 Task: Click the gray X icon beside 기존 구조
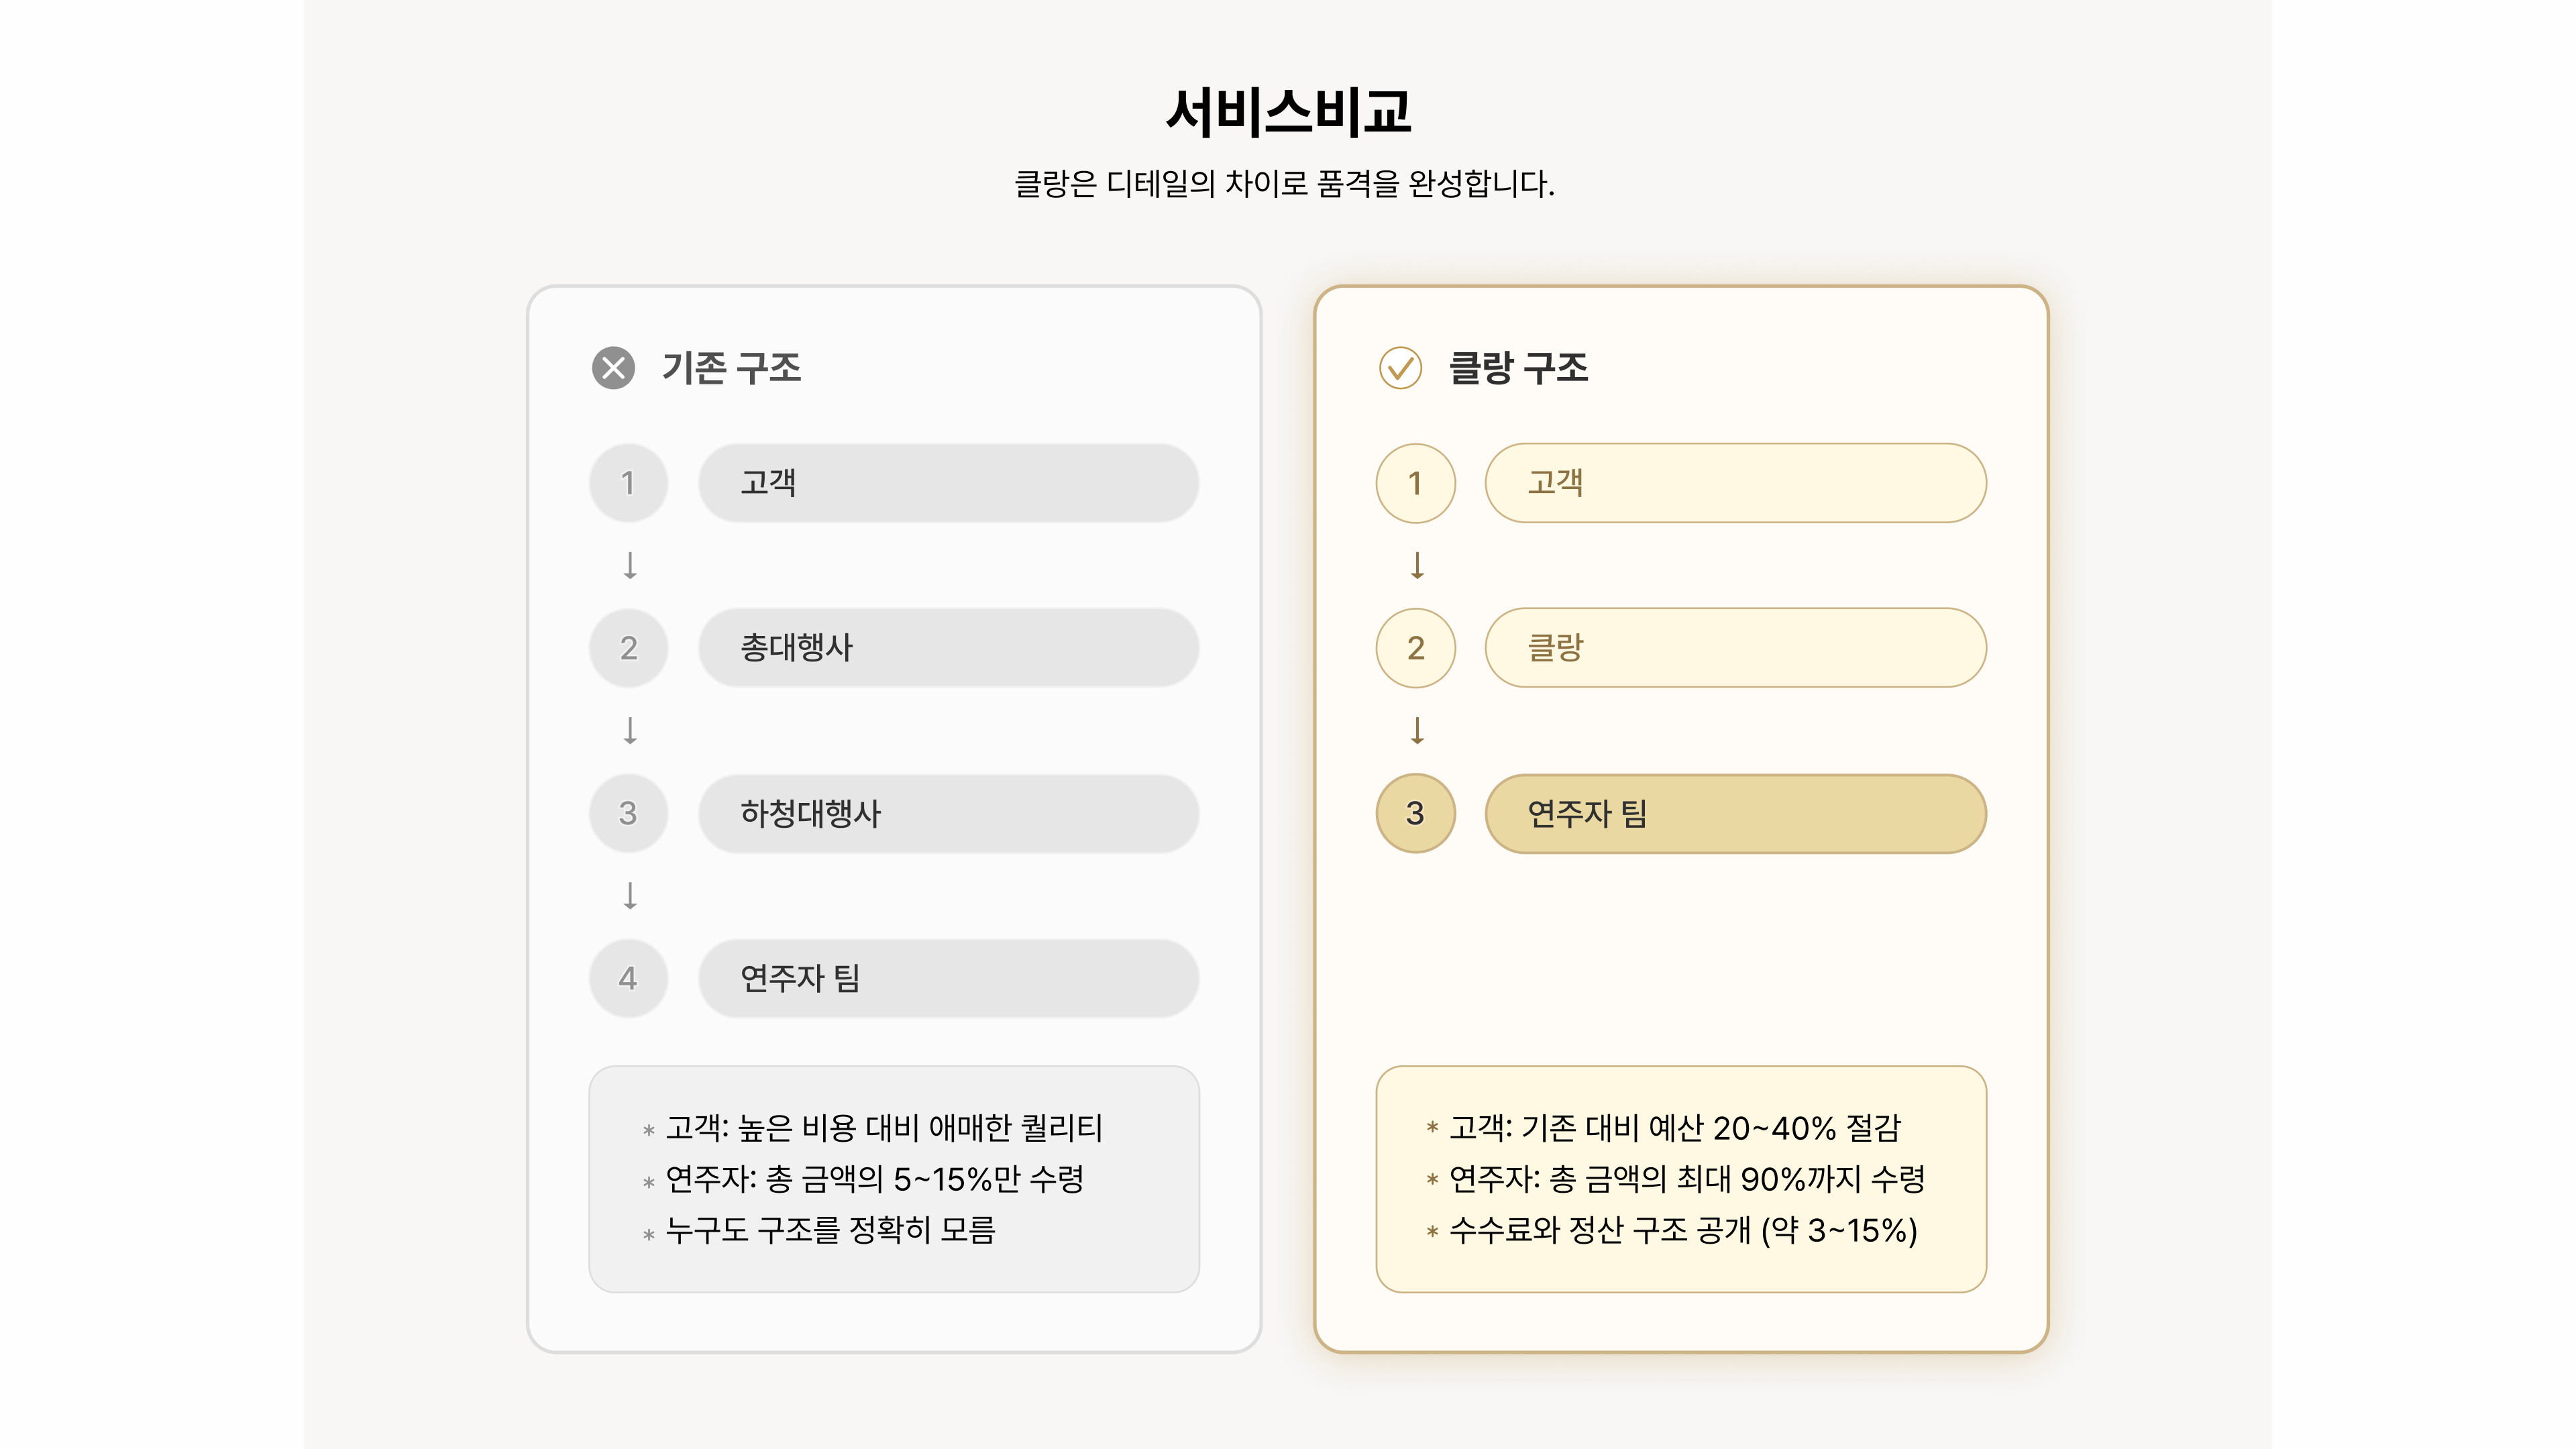[613, 368]
